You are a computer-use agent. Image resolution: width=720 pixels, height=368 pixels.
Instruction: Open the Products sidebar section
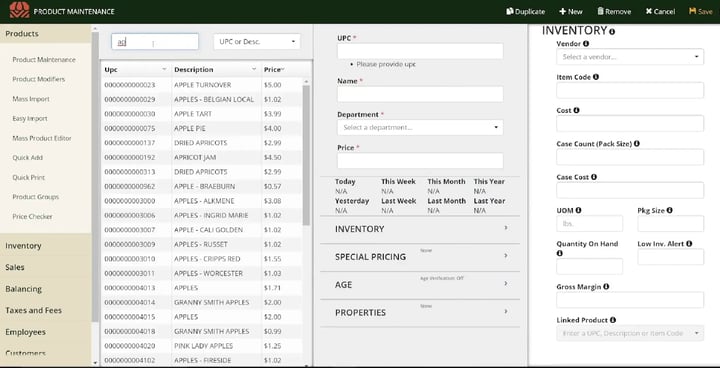point(46,34)
